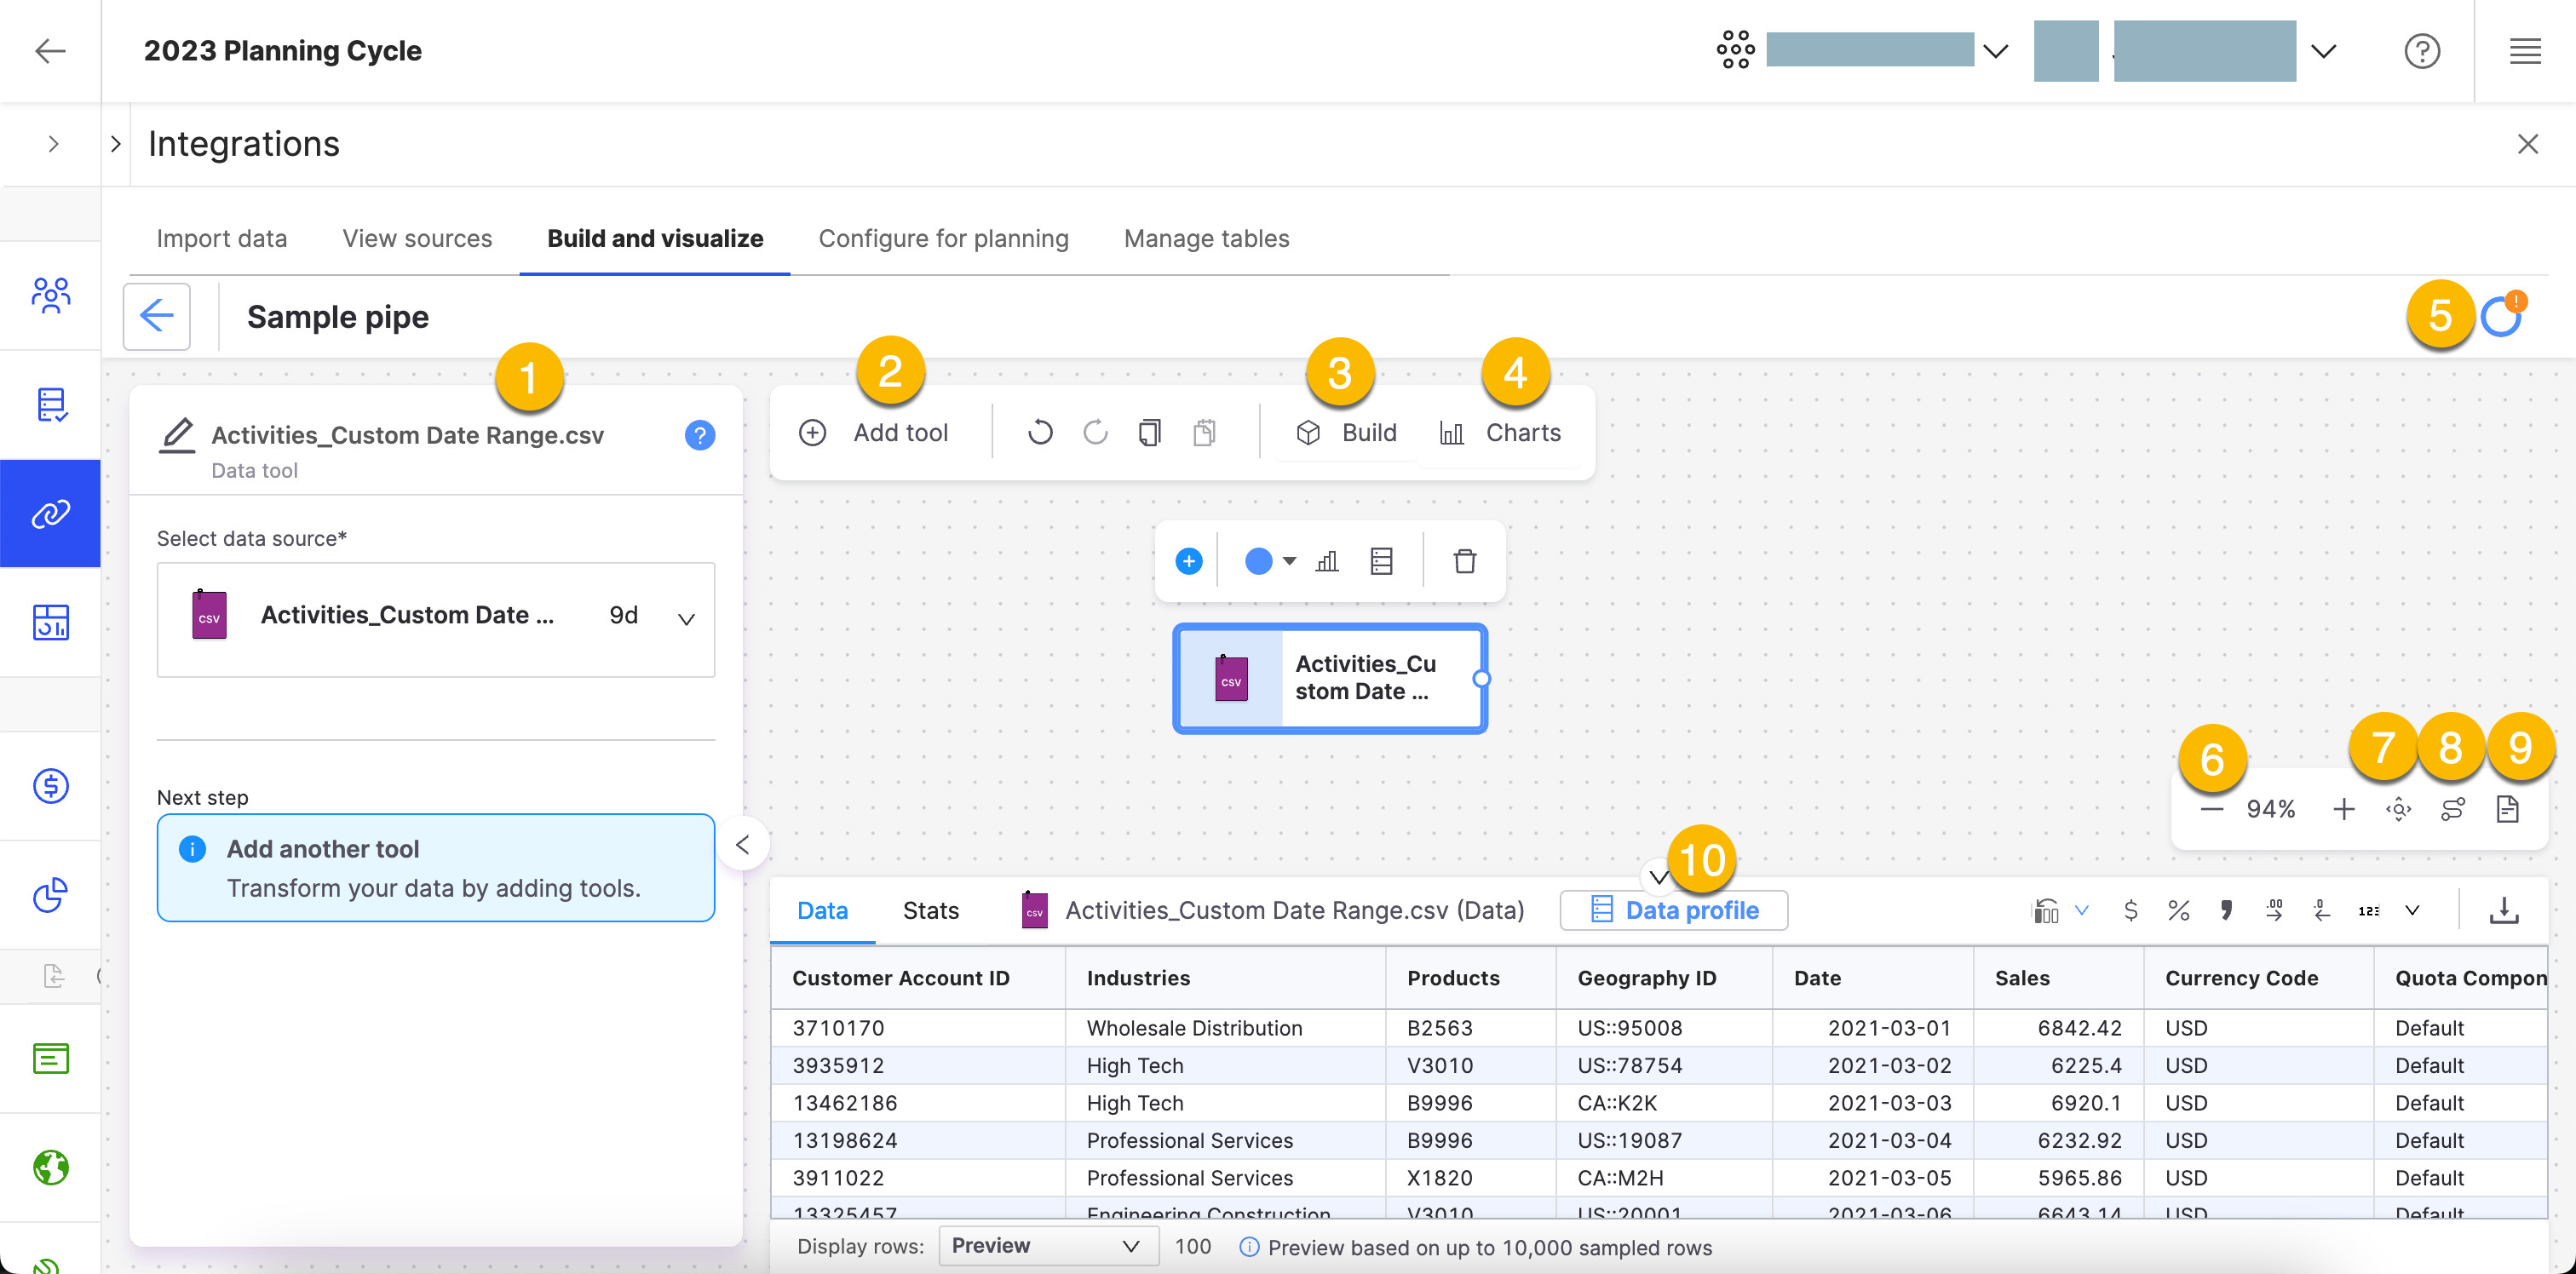
Task: Open the user account dropdown
Action: [2323, 51]
